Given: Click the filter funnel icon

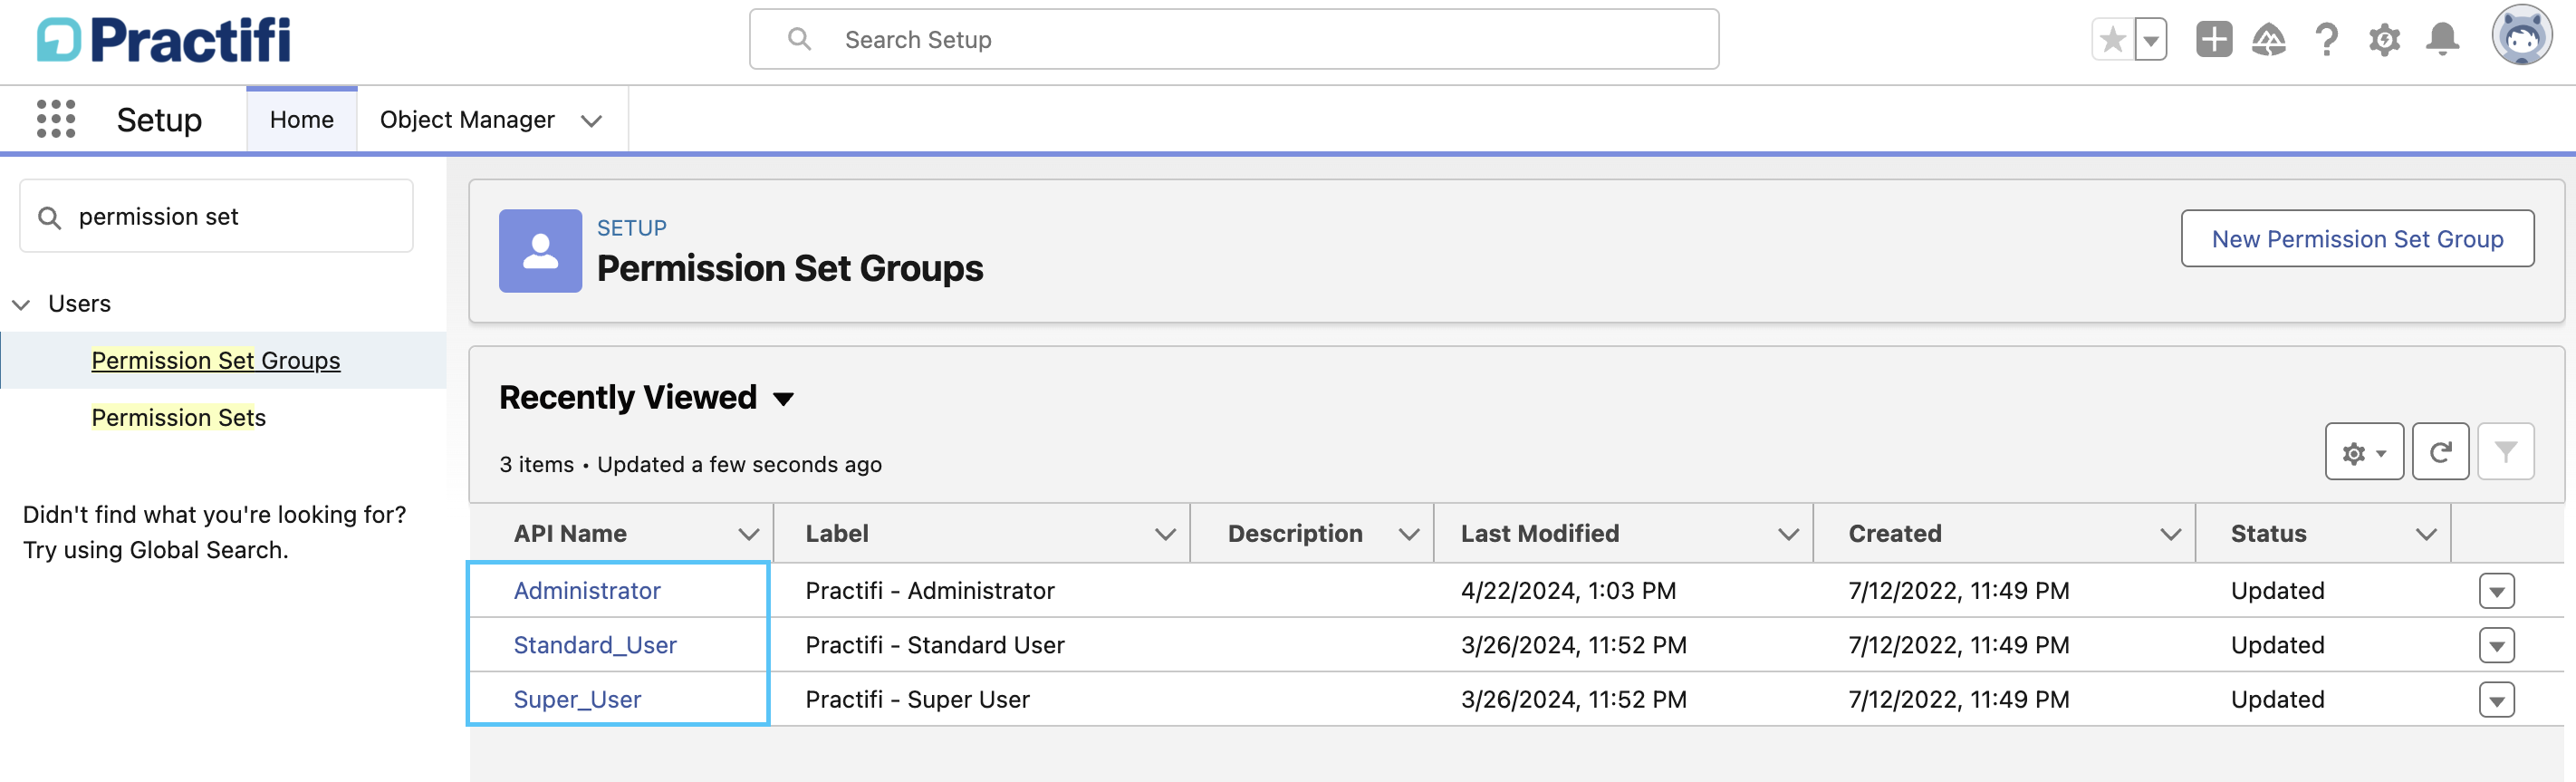Looking at the screenshot, I should coord(2505,452).
